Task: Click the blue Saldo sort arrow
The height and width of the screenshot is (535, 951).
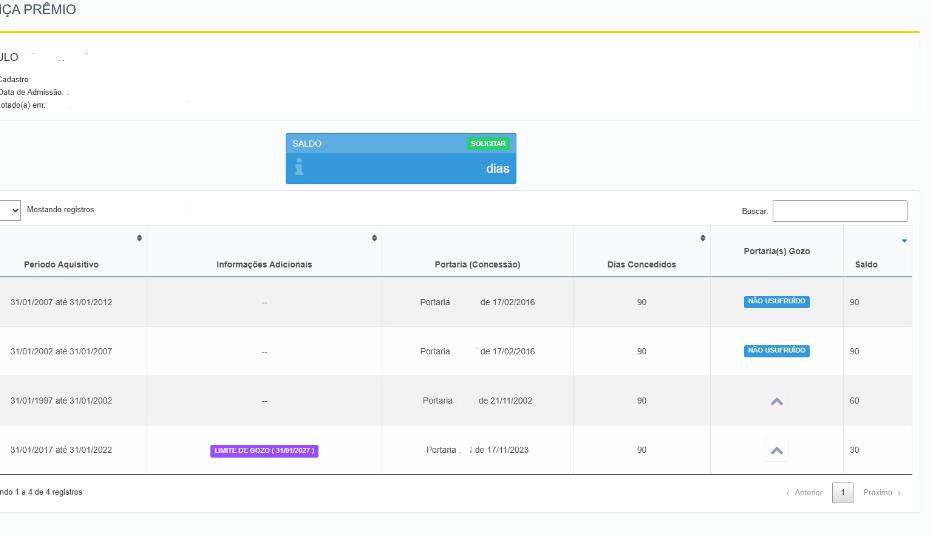Action: pos(904,241)
